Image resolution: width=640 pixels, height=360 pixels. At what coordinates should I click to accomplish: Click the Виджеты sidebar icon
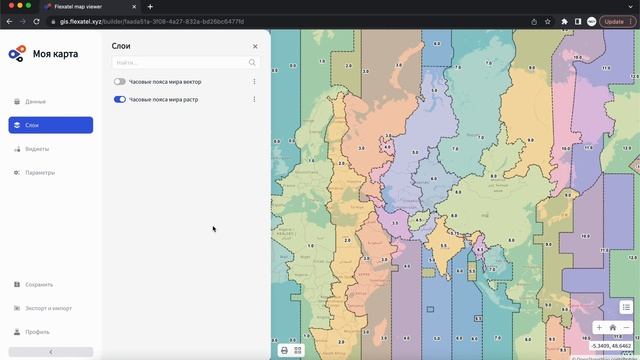click(17, 149)
